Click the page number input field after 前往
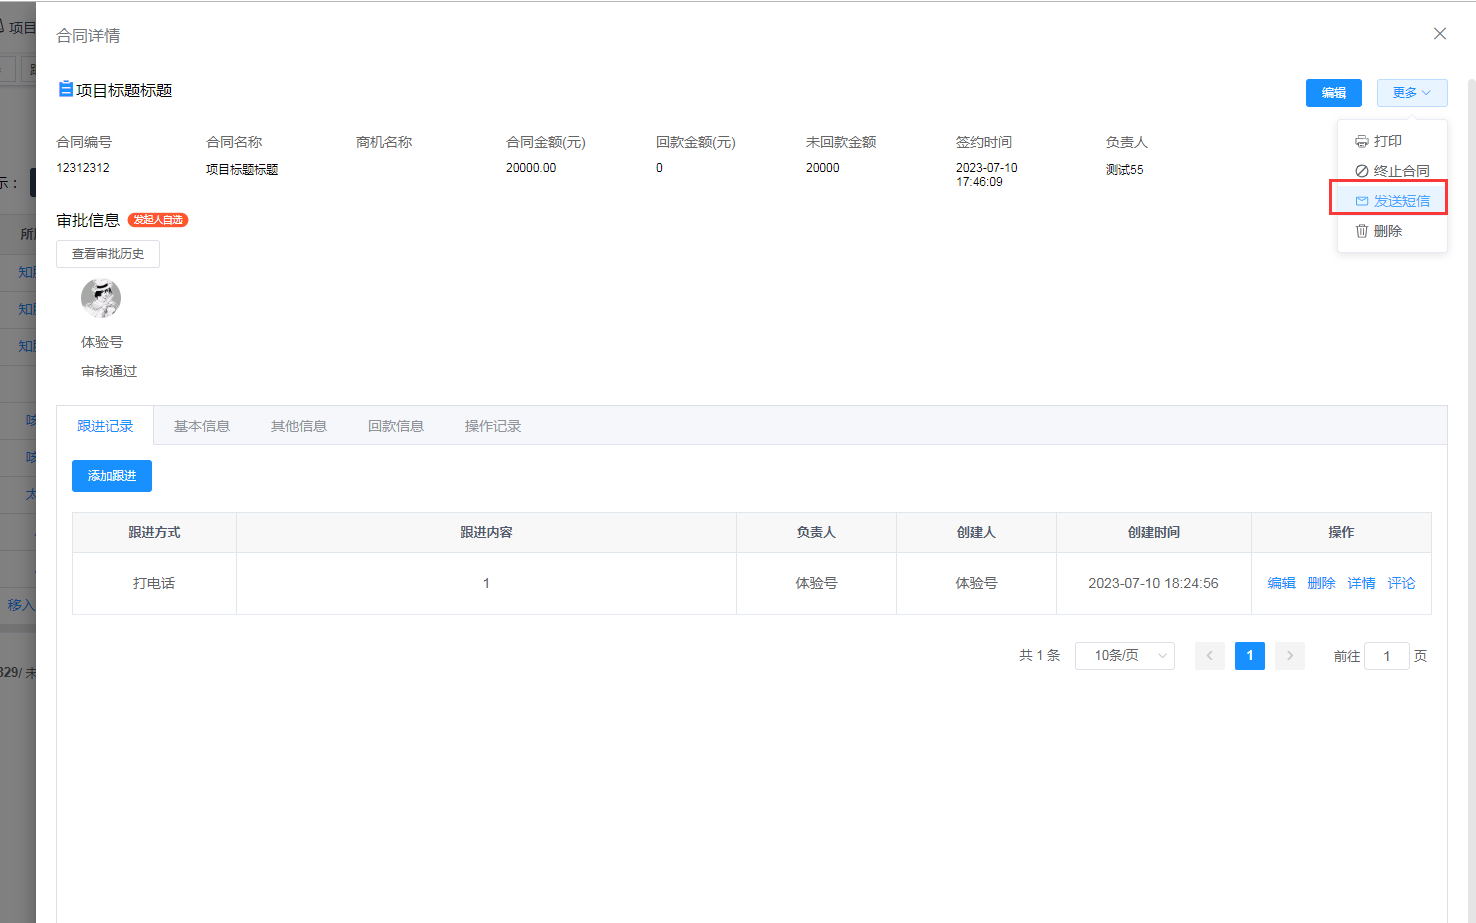Viewport: 1476px width, 923px height. click(x=1386, y=656)
